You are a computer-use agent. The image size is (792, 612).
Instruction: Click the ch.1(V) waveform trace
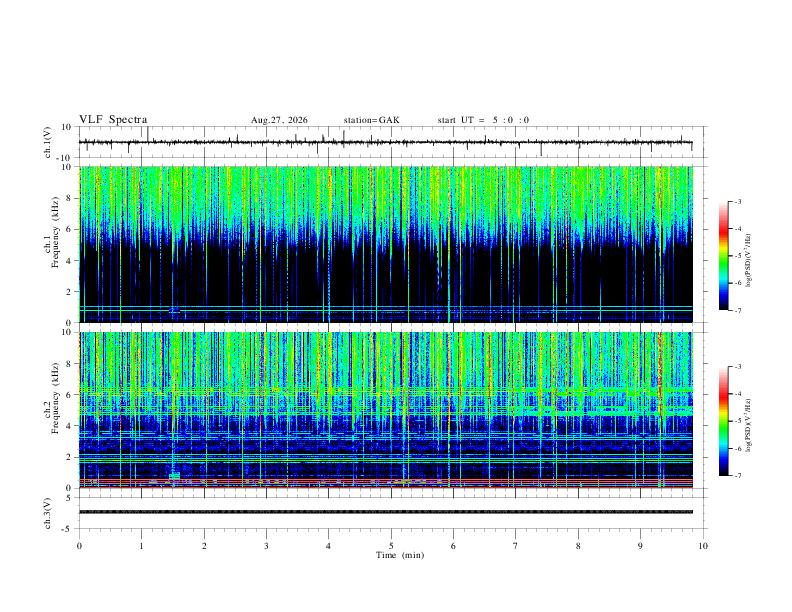(385, 142)
